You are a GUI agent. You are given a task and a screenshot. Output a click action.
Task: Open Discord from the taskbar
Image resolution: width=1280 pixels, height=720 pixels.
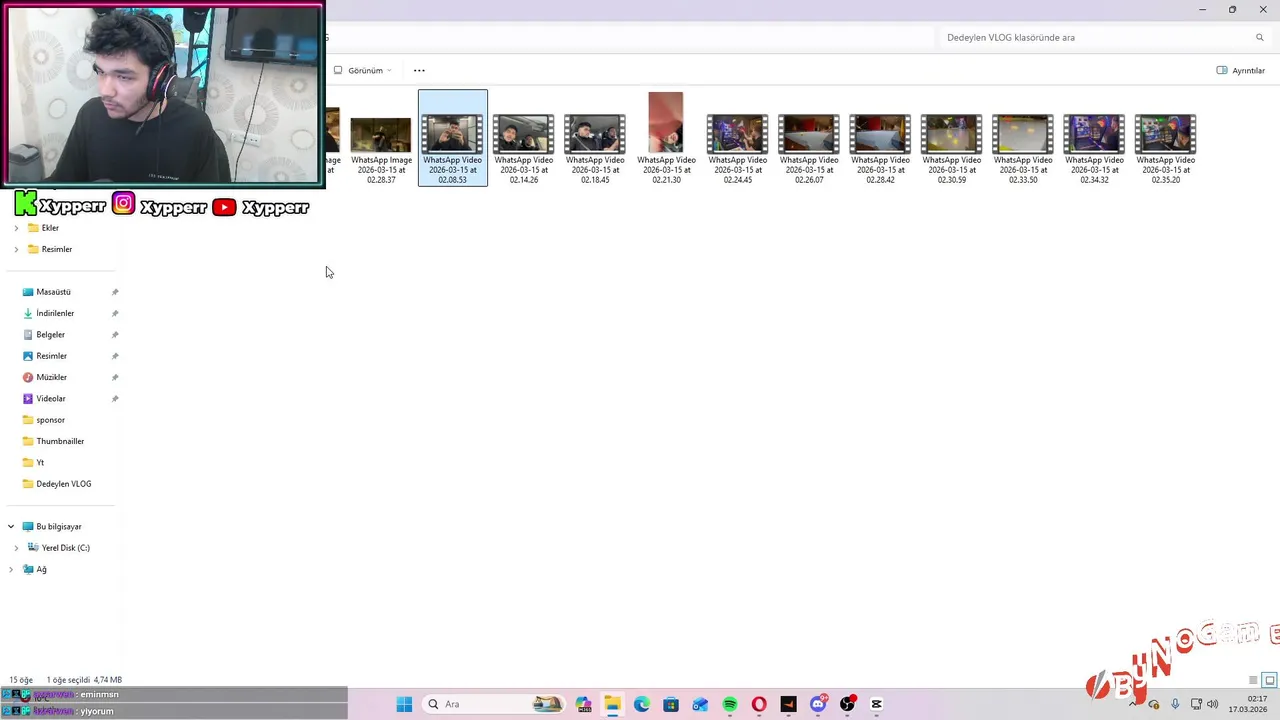coord(818,704)
